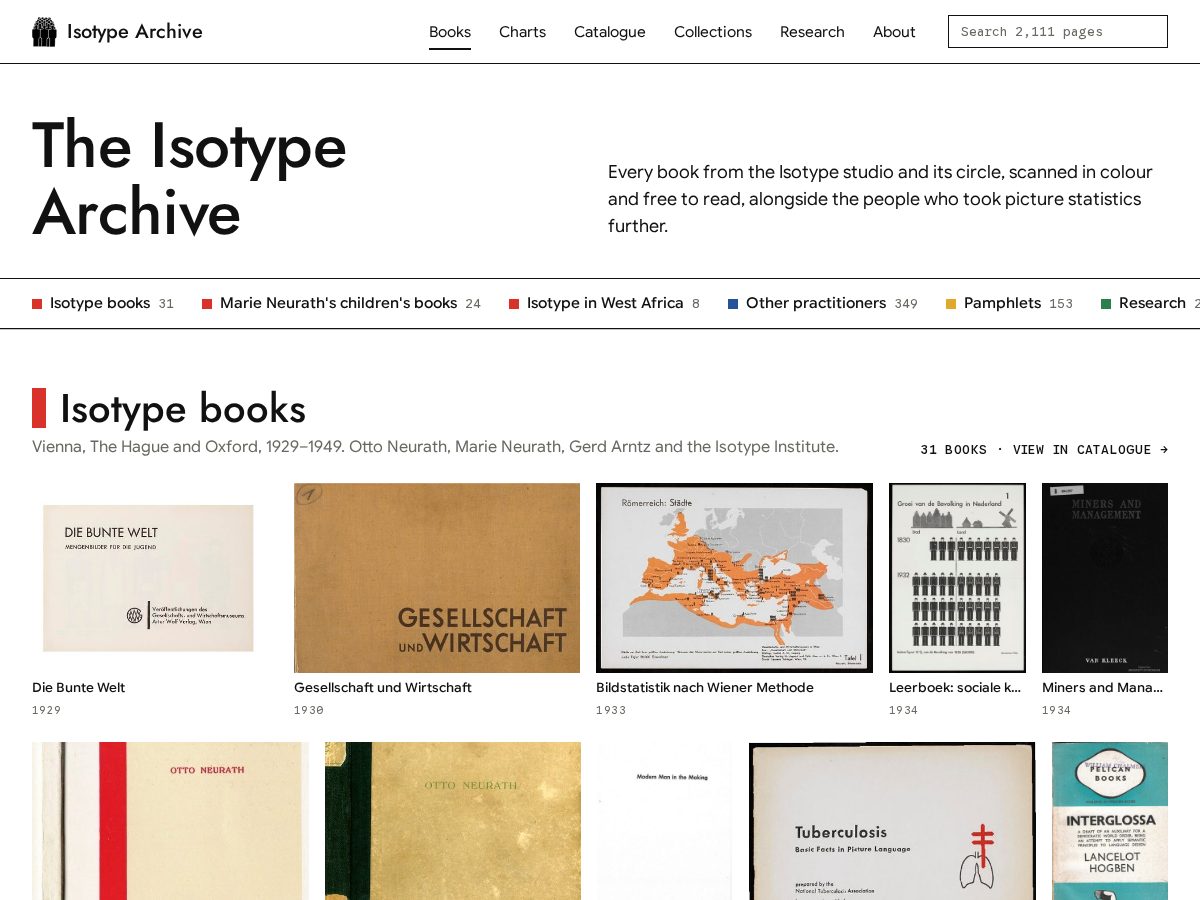Open the About nav item
This screenshot has height=900, width=1200.
(x=894, y=32)
